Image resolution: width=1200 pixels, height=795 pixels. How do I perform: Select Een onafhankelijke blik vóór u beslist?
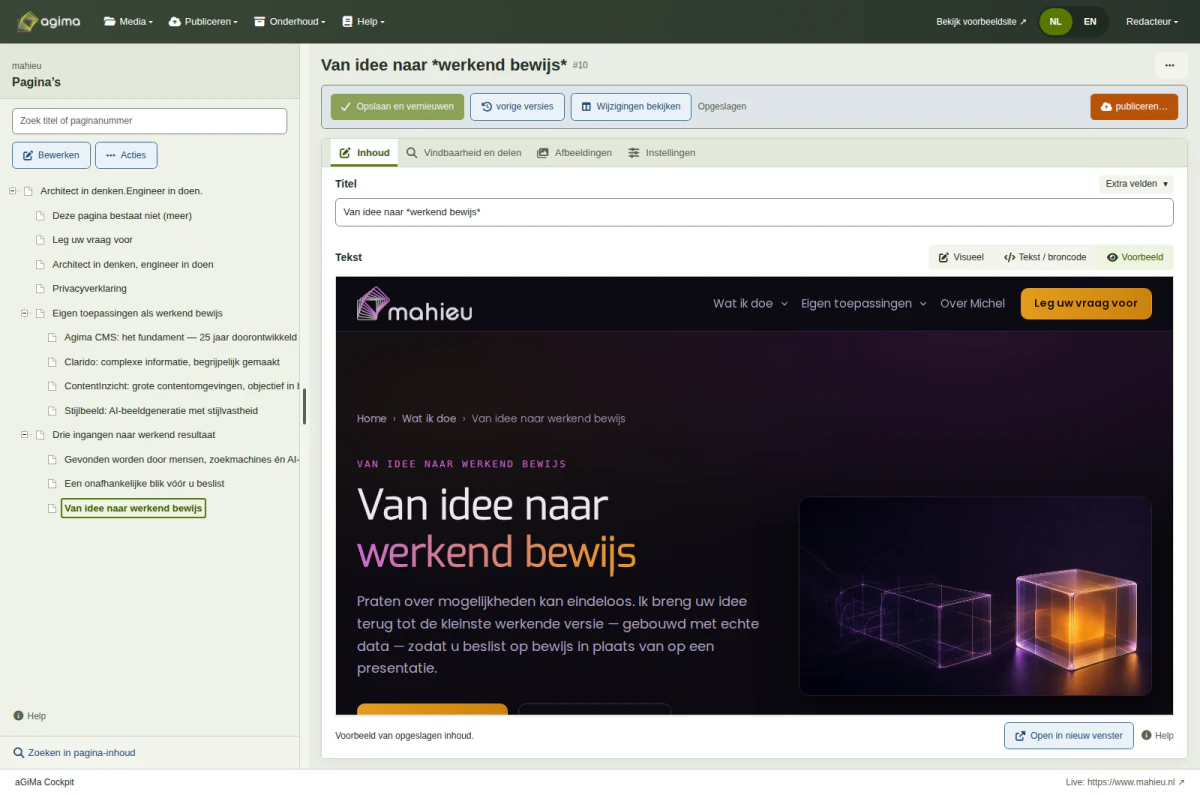pos(144,483)
